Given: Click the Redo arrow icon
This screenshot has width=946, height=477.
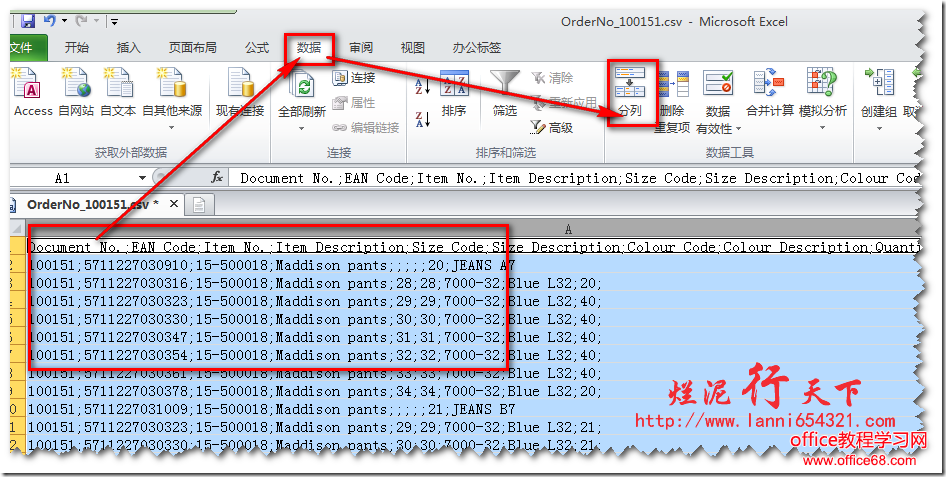Looking at the screenshot, I should click(81, 21).
